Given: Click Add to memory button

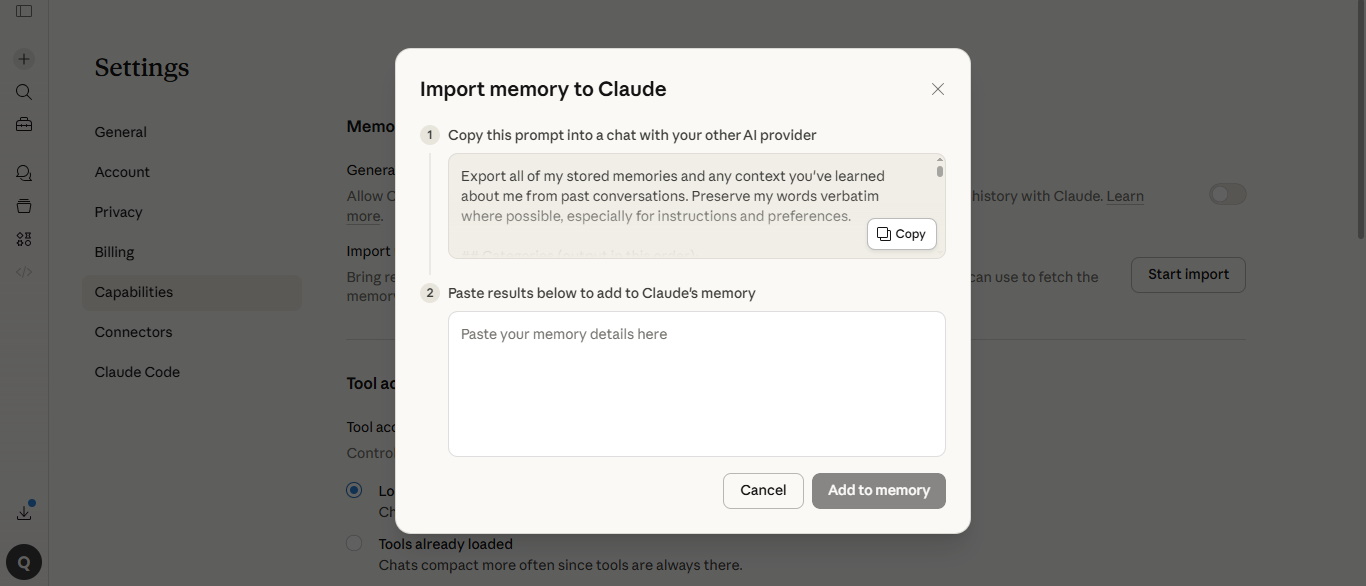Looking at the screenshot, I should click(x=878, y=491).
